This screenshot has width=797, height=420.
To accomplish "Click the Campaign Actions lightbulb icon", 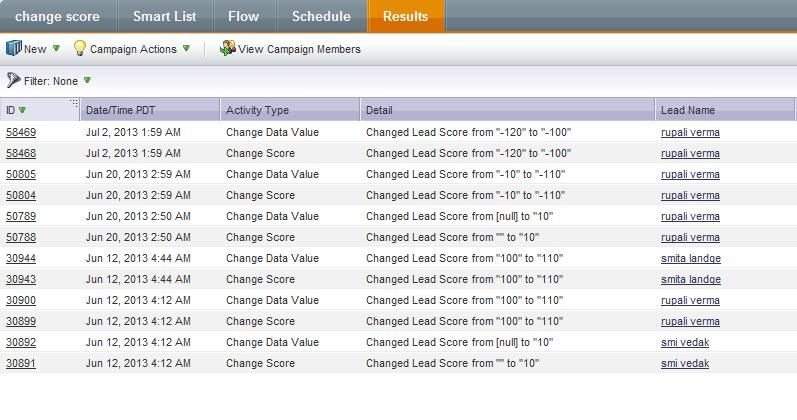I will (x=80, y=48).
